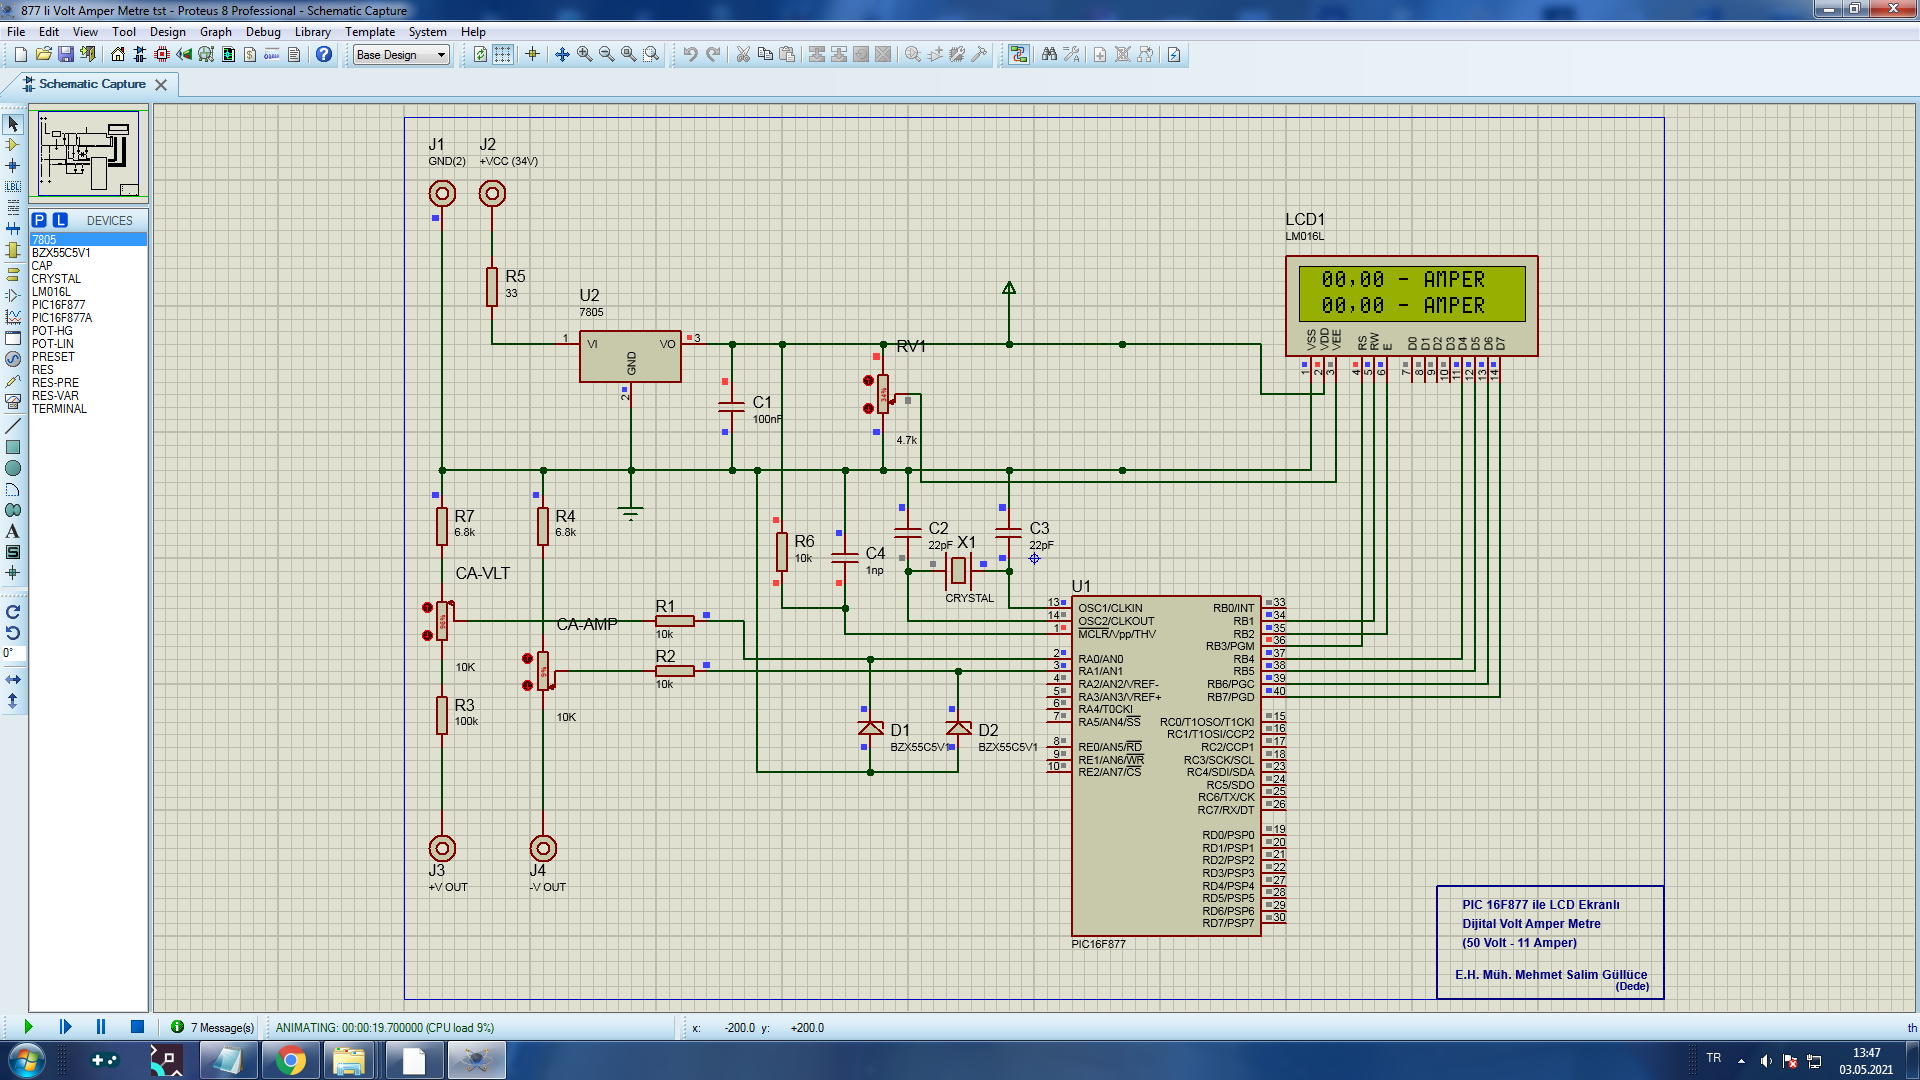
Task: Select the Wire Label mode tool
Action: point(13,187)
